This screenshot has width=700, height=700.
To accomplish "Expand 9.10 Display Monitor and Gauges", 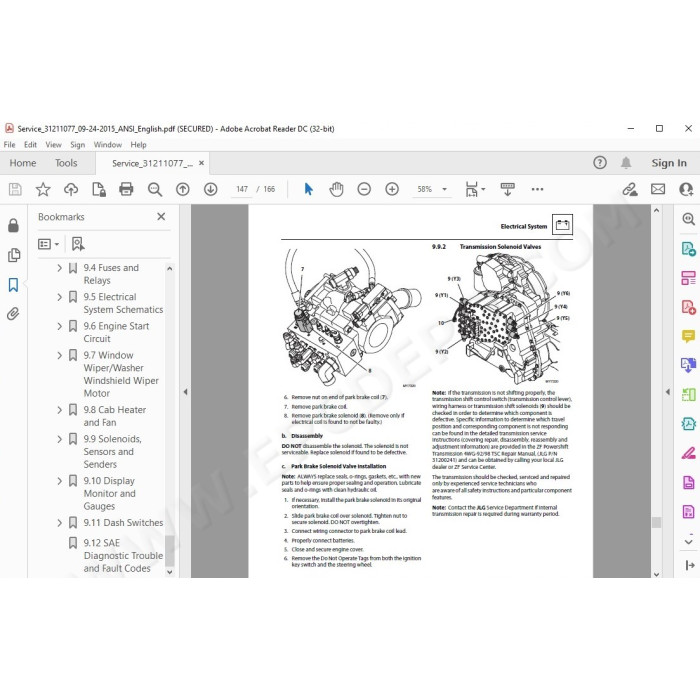I will pos(59,481).
